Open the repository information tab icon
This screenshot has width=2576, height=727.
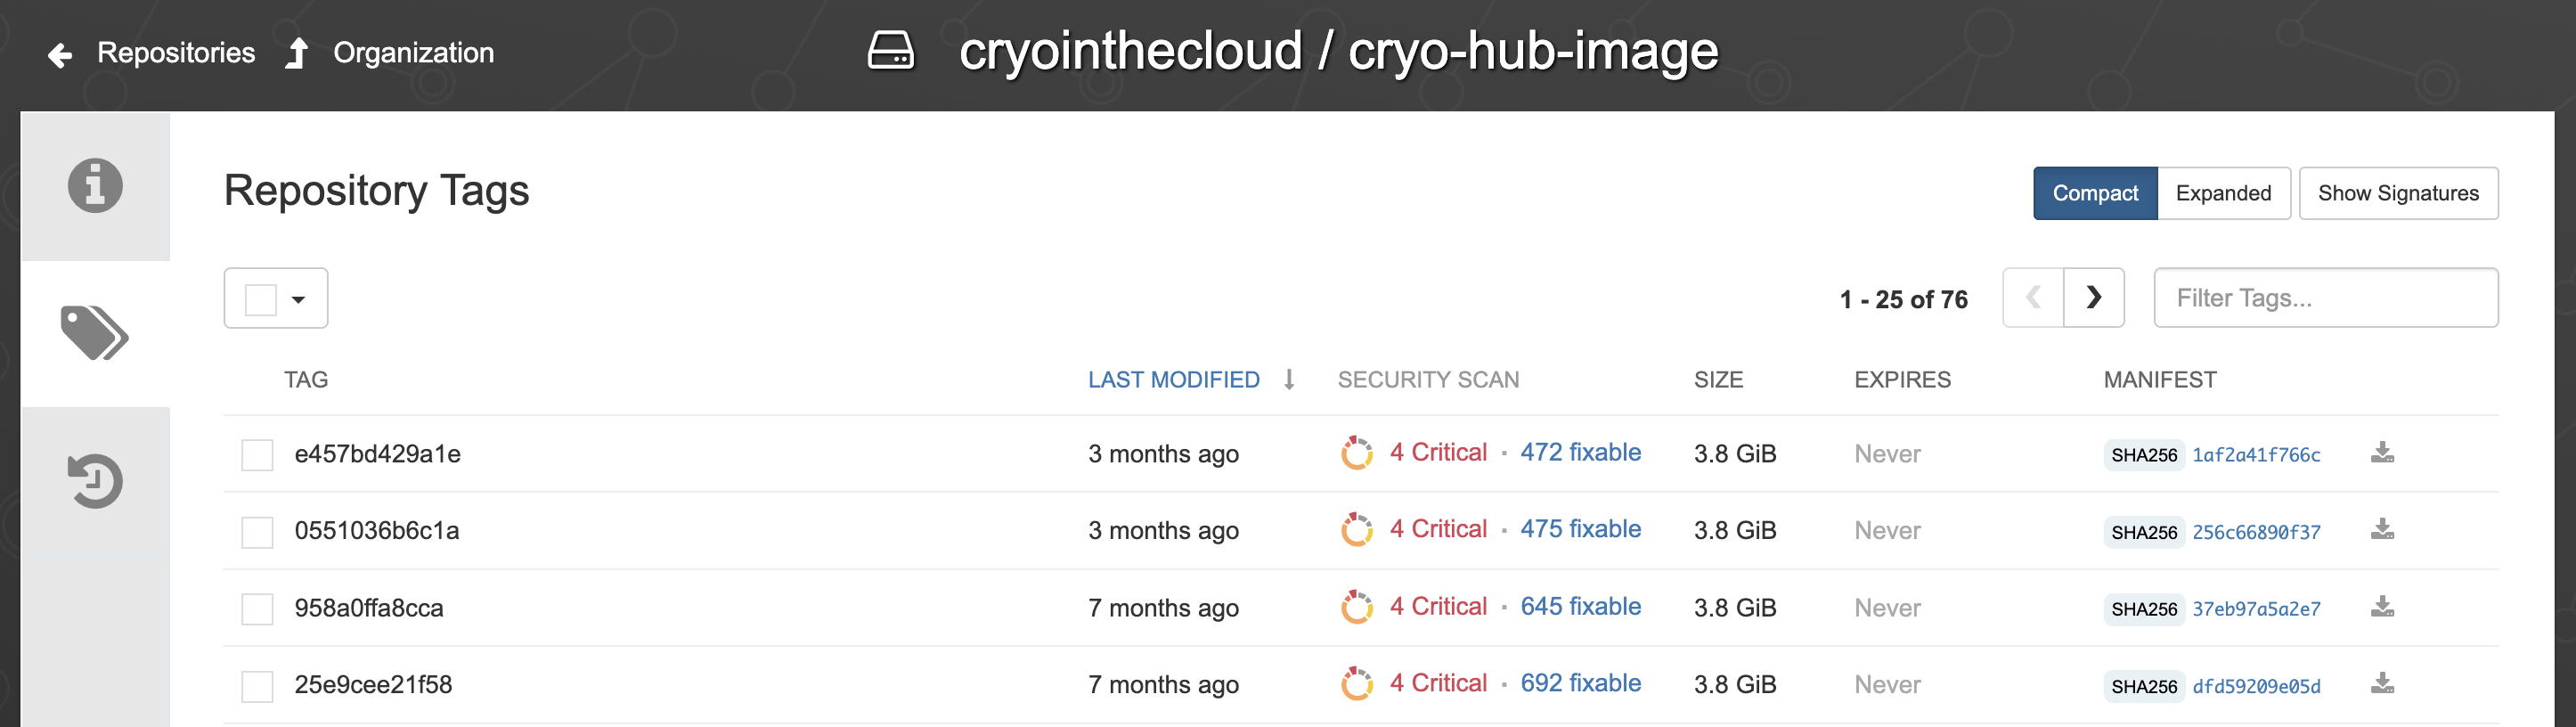(95, 186)
